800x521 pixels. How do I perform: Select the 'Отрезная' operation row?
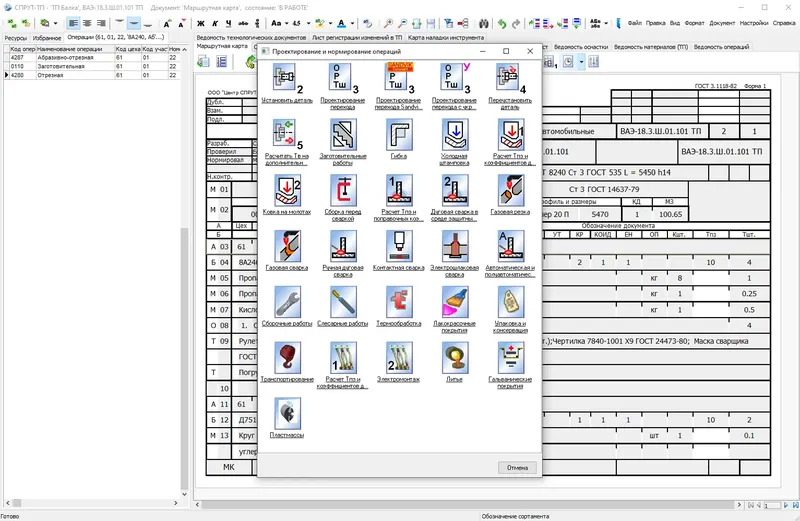tap(92, 75)
